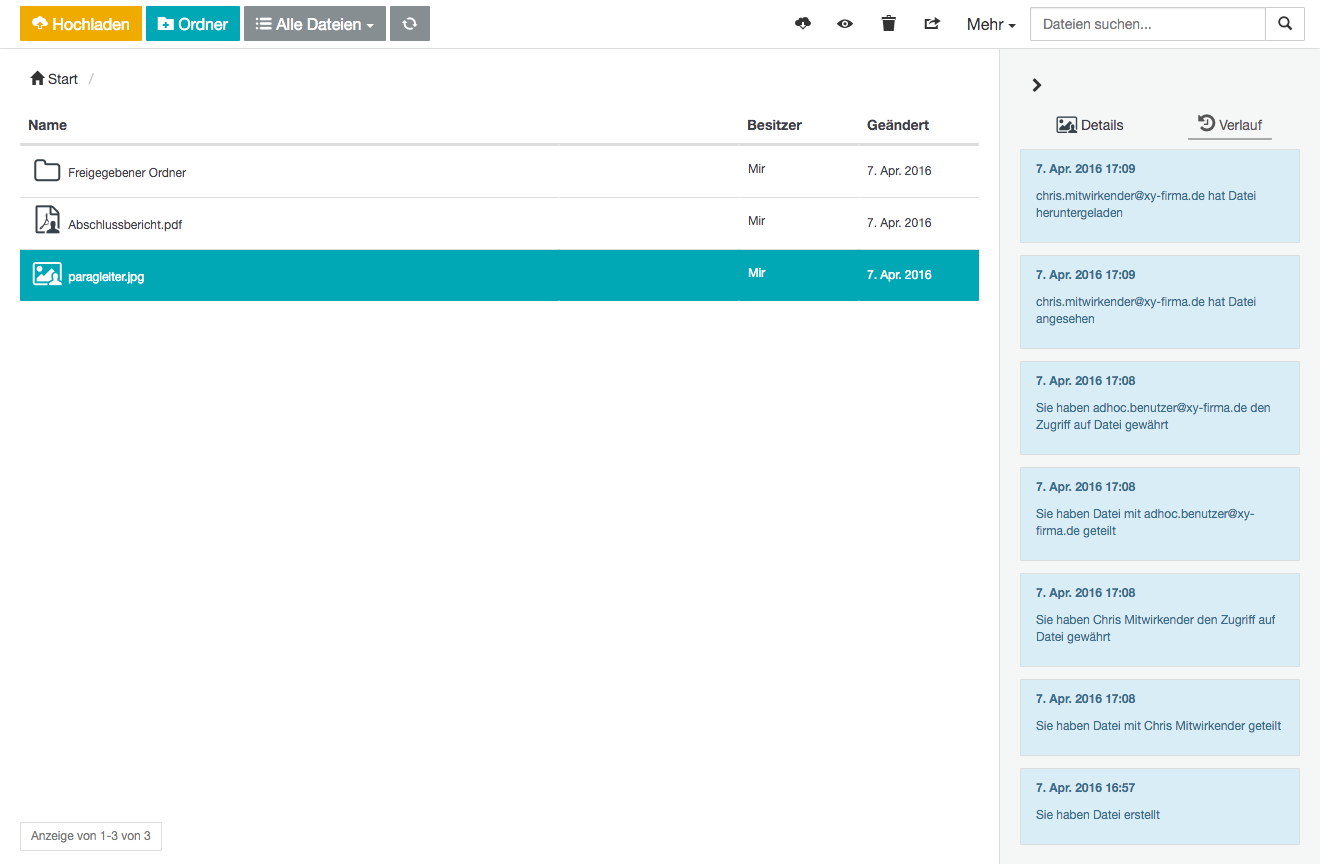Click the history entry 'hat Datei angesehen'
This screenshot has height=864, width=1320.
[x=1160, y=302]
